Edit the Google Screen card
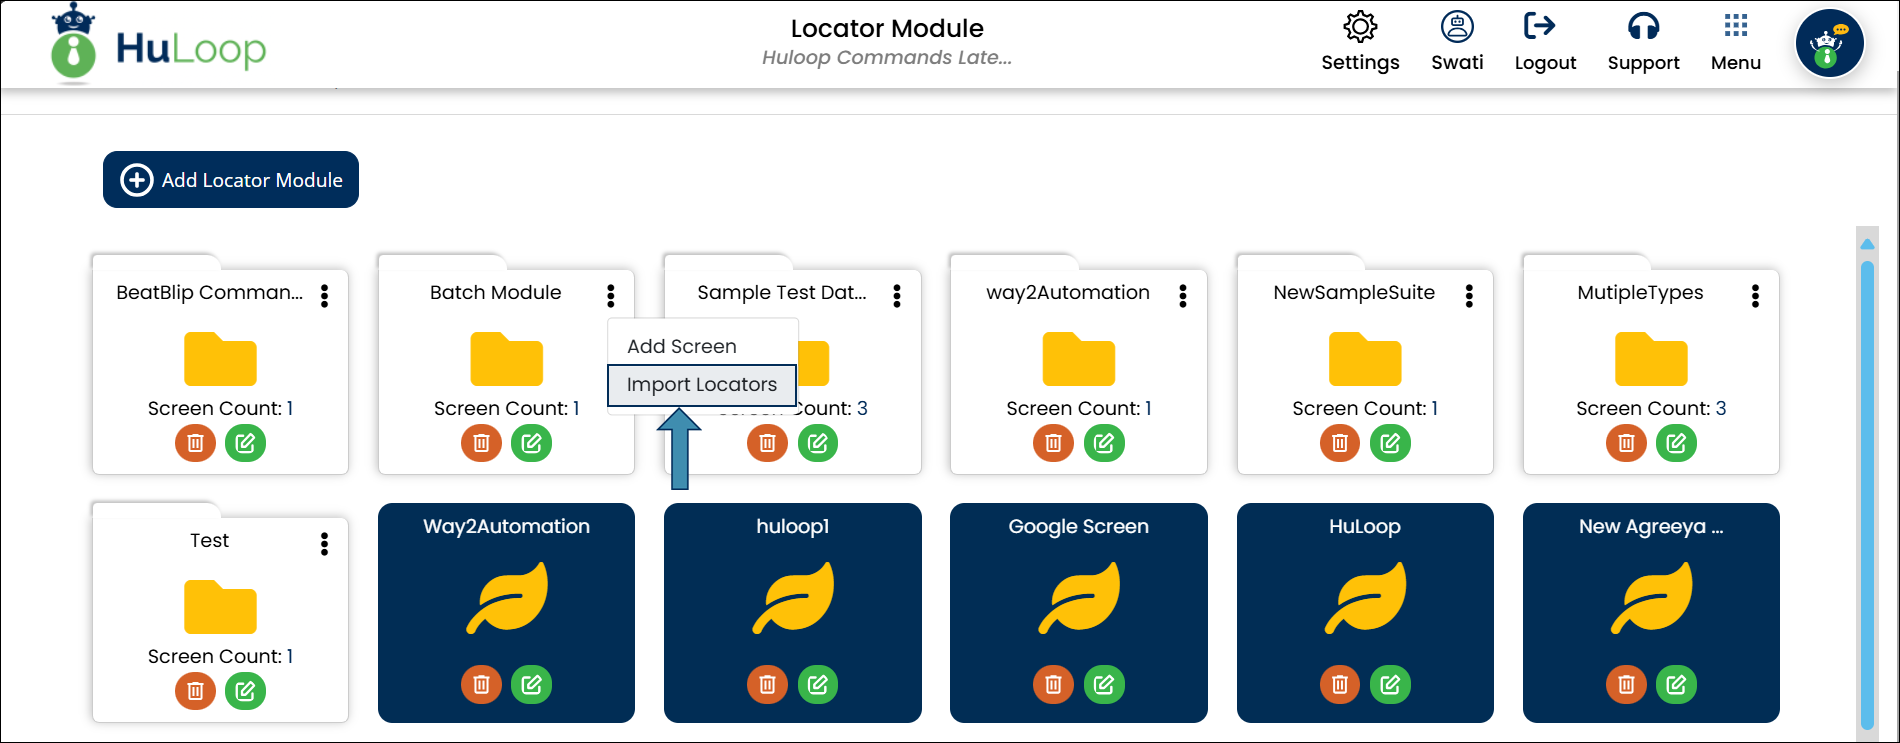Viewport: 1900px width, 743px height. tap(1104, 684)
